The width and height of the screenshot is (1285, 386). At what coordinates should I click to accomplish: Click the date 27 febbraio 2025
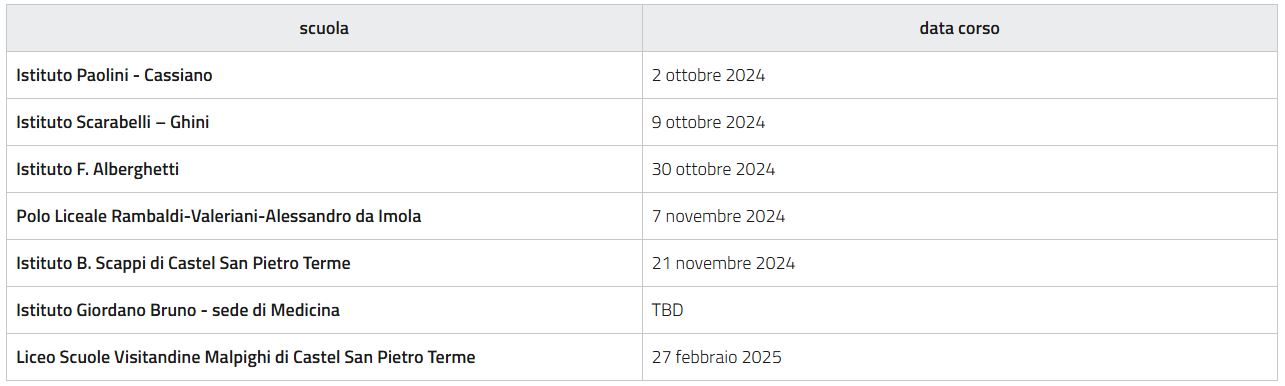[x=716, y=357]
